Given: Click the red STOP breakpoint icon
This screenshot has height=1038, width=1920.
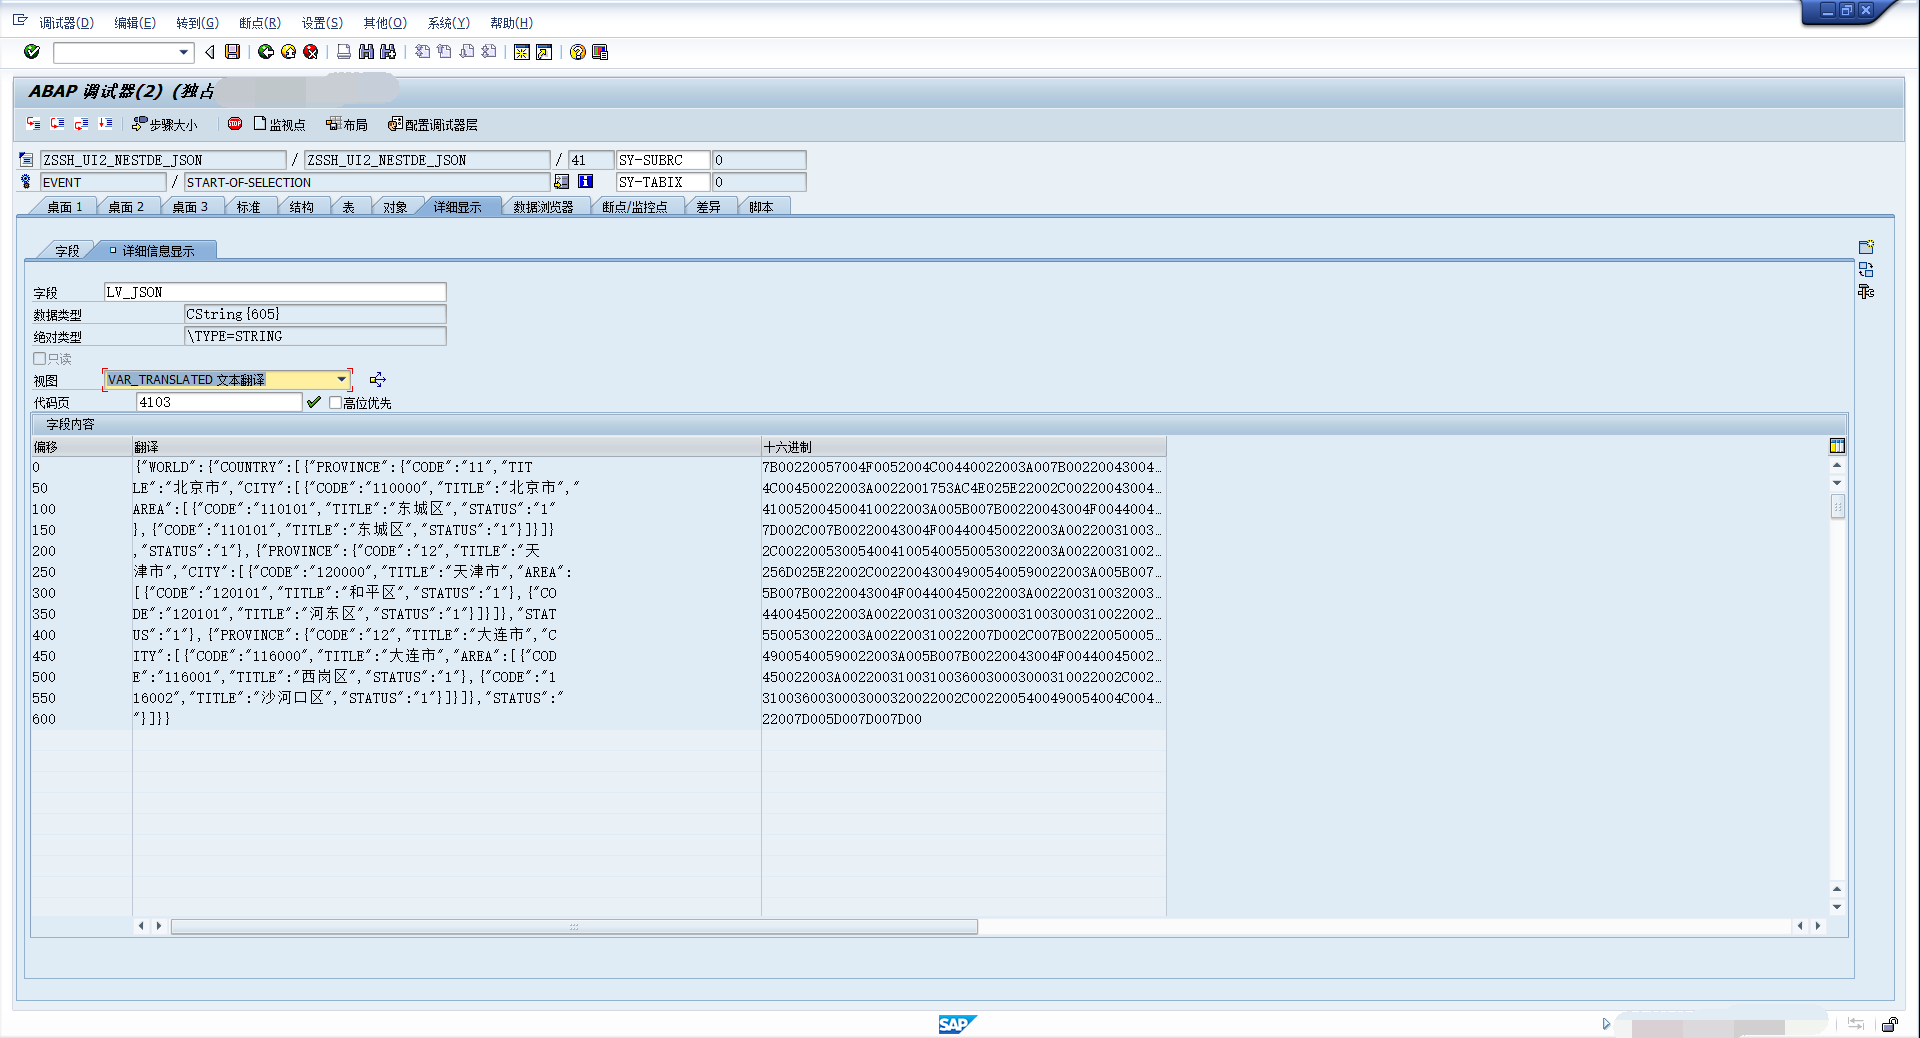Looking at the screenshot, I should point(235,124).
